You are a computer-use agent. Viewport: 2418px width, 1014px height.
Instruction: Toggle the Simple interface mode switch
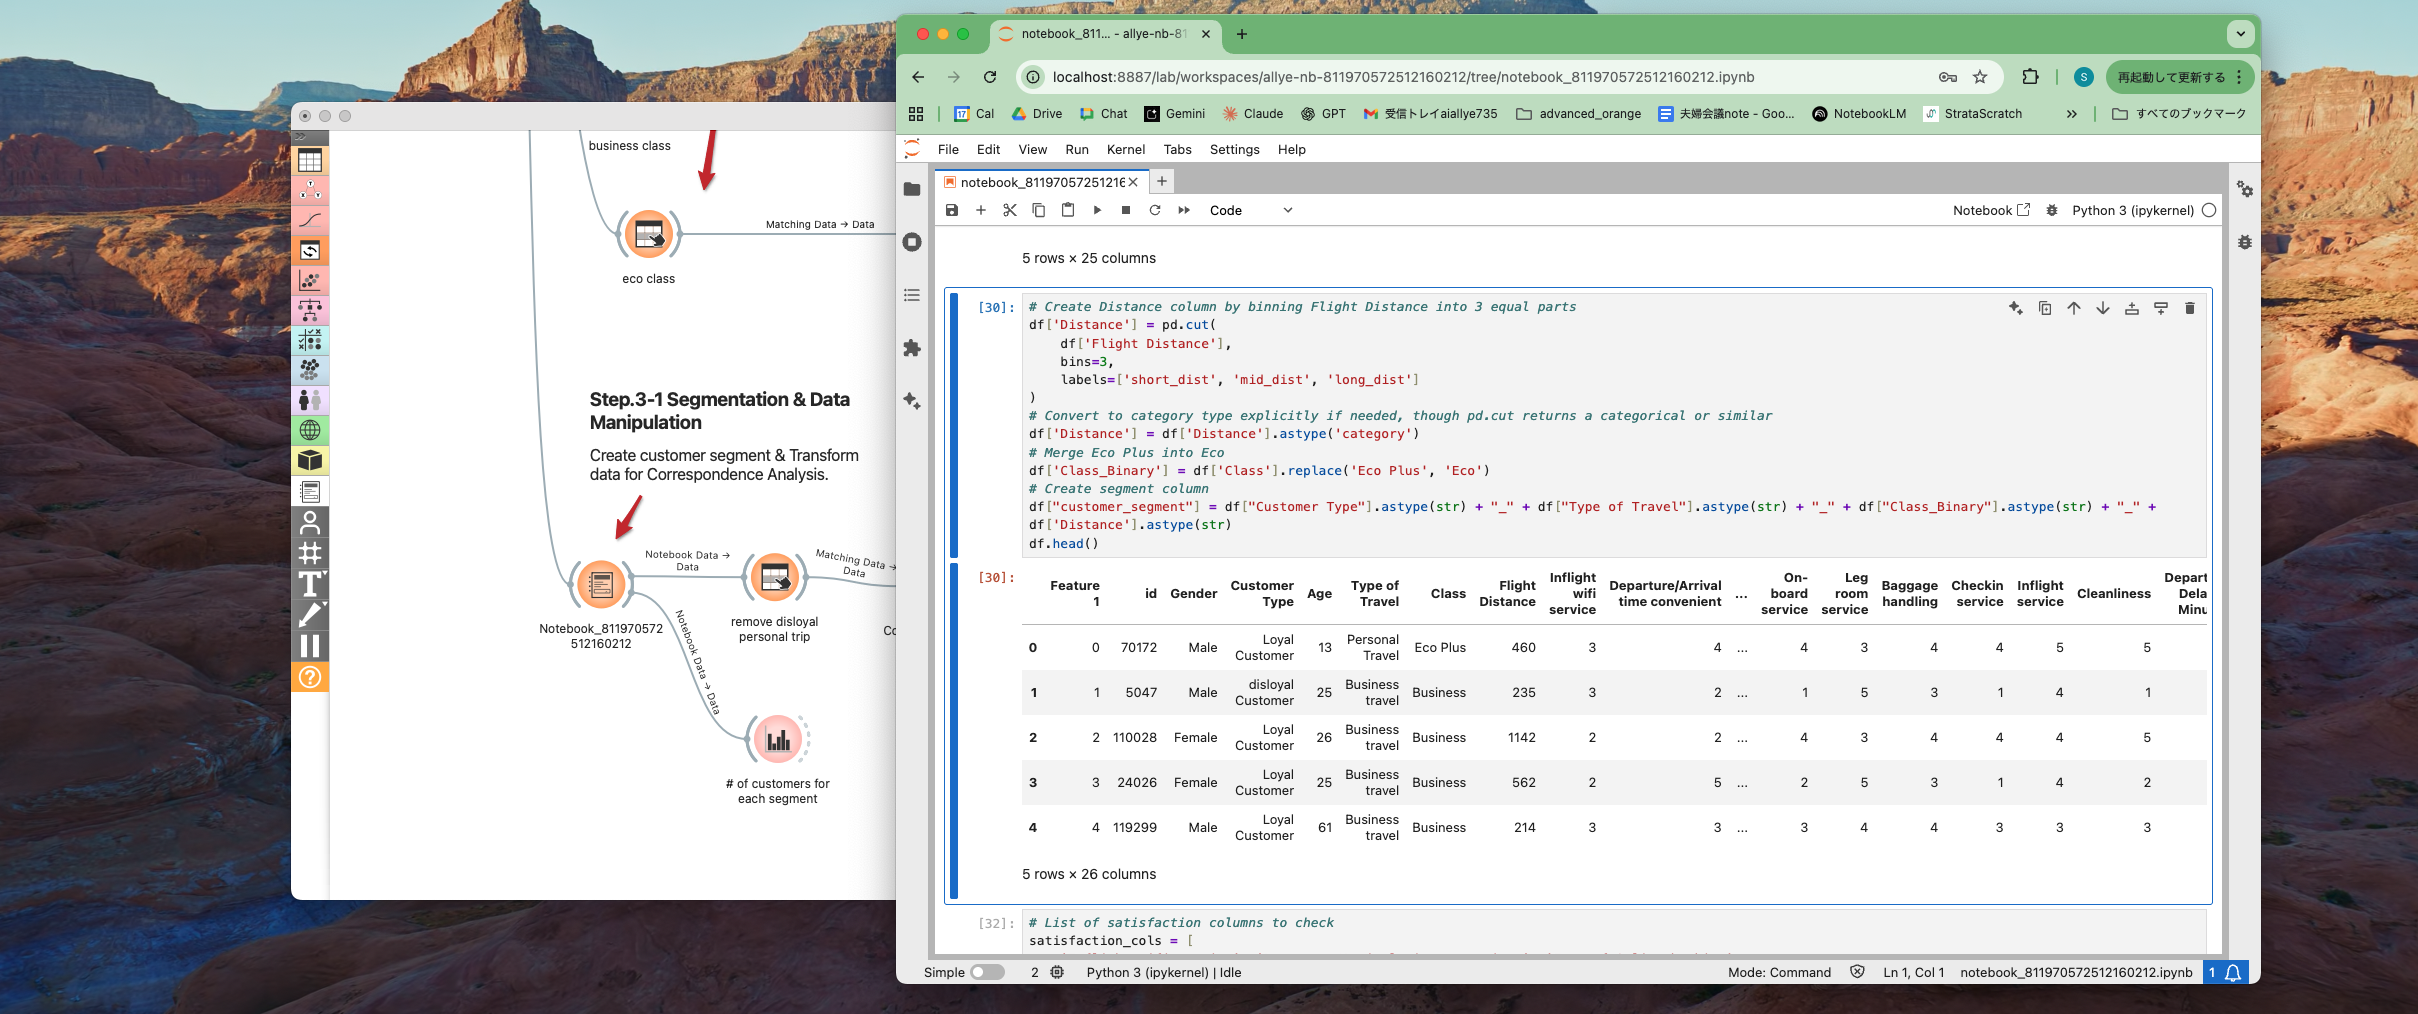click(986, 972)
